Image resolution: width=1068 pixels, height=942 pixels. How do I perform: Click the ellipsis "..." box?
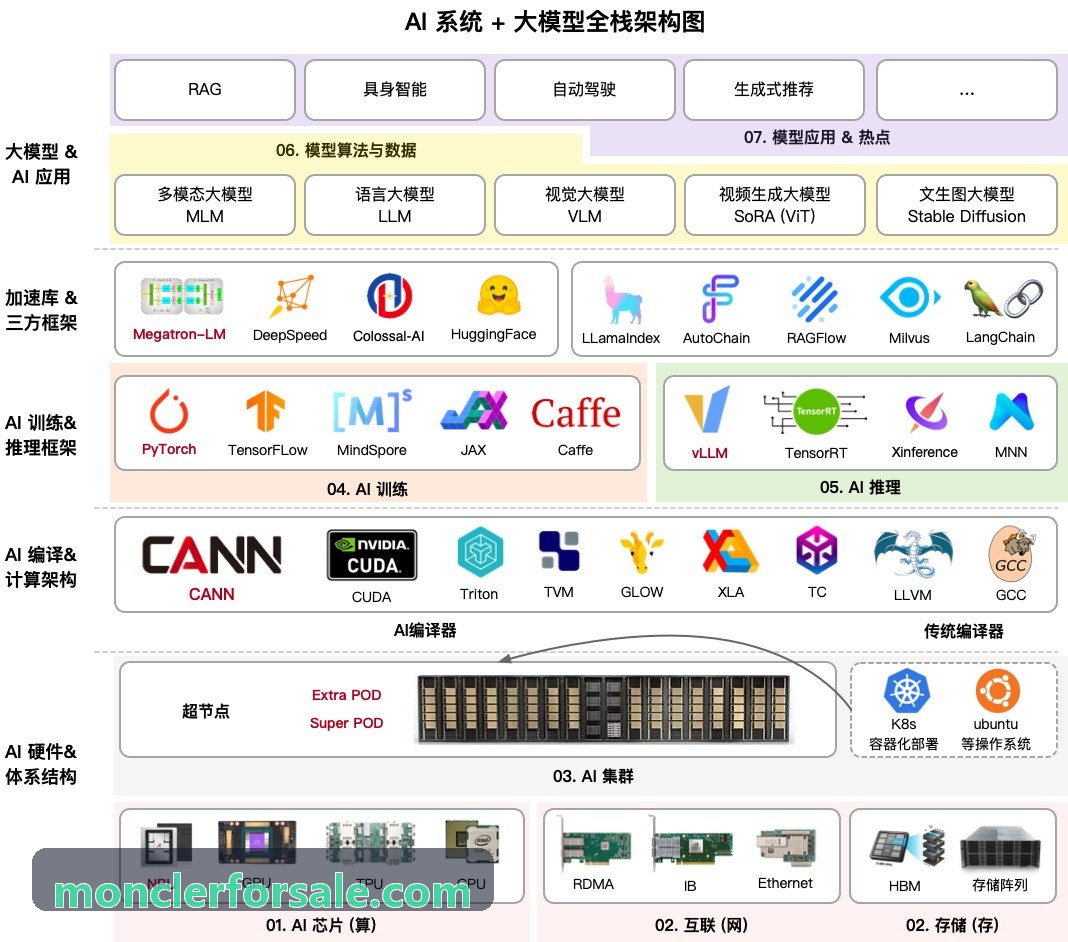pyautogui.click(x=967, y=89)
